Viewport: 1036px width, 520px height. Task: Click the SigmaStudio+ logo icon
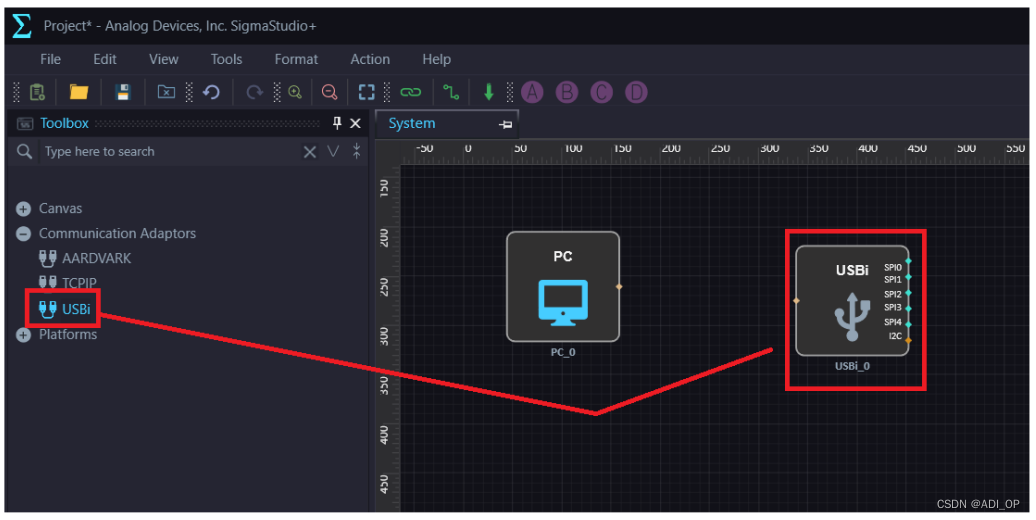(22, 26)
